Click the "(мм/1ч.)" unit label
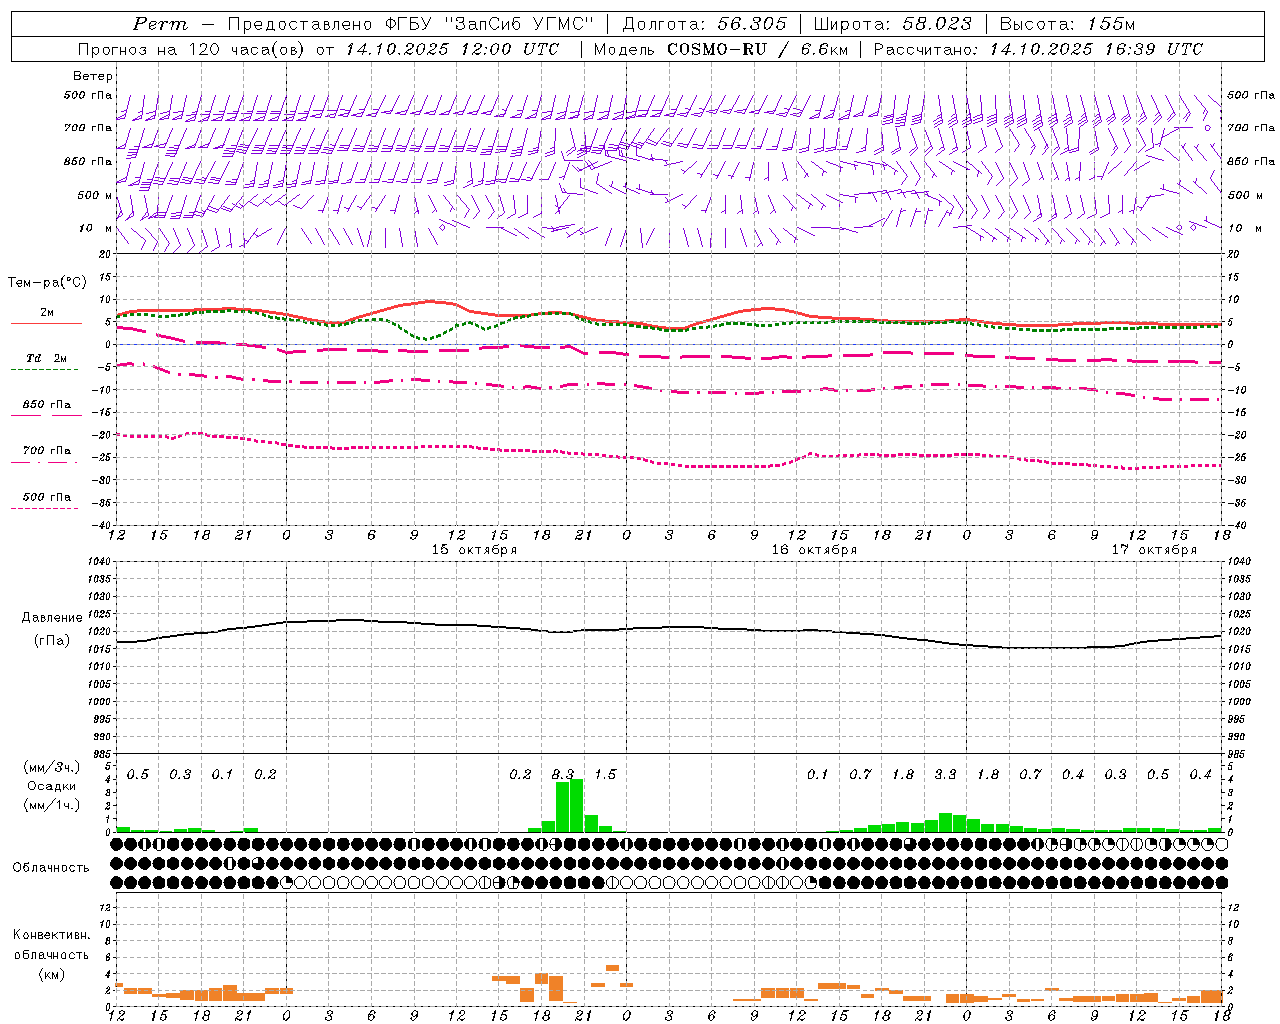The height and width of the screenshot is (1024, 1280). coord(51,805)
